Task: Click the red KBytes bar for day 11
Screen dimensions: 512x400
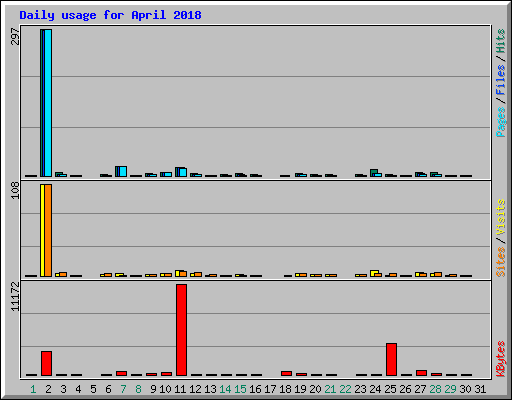Action: [181, 330]
